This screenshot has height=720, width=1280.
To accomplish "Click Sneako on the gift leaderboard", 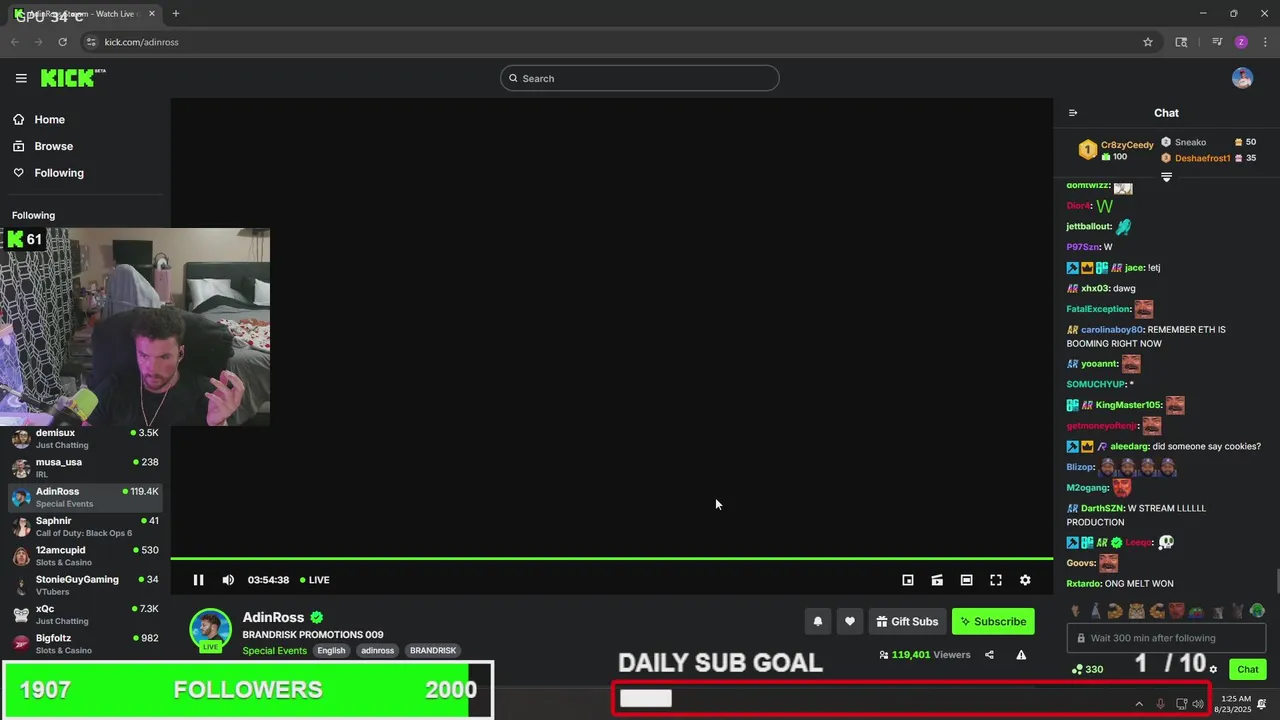I will [1190, 142].
